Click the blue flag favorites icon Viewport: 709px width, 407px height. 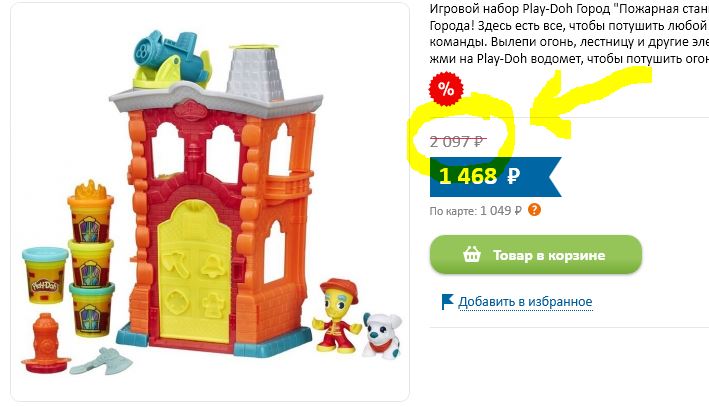coord(447,301)
